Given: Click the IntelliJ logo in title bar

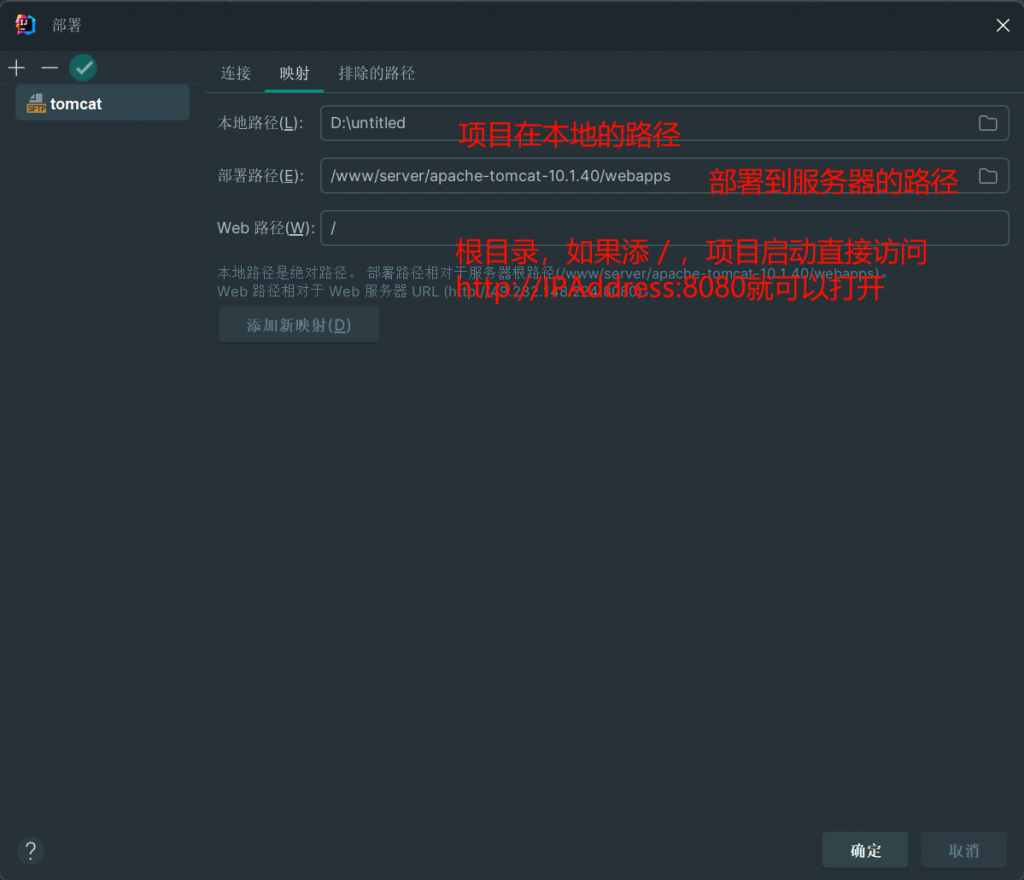Looking at the screenshot, I should (27, 25).
